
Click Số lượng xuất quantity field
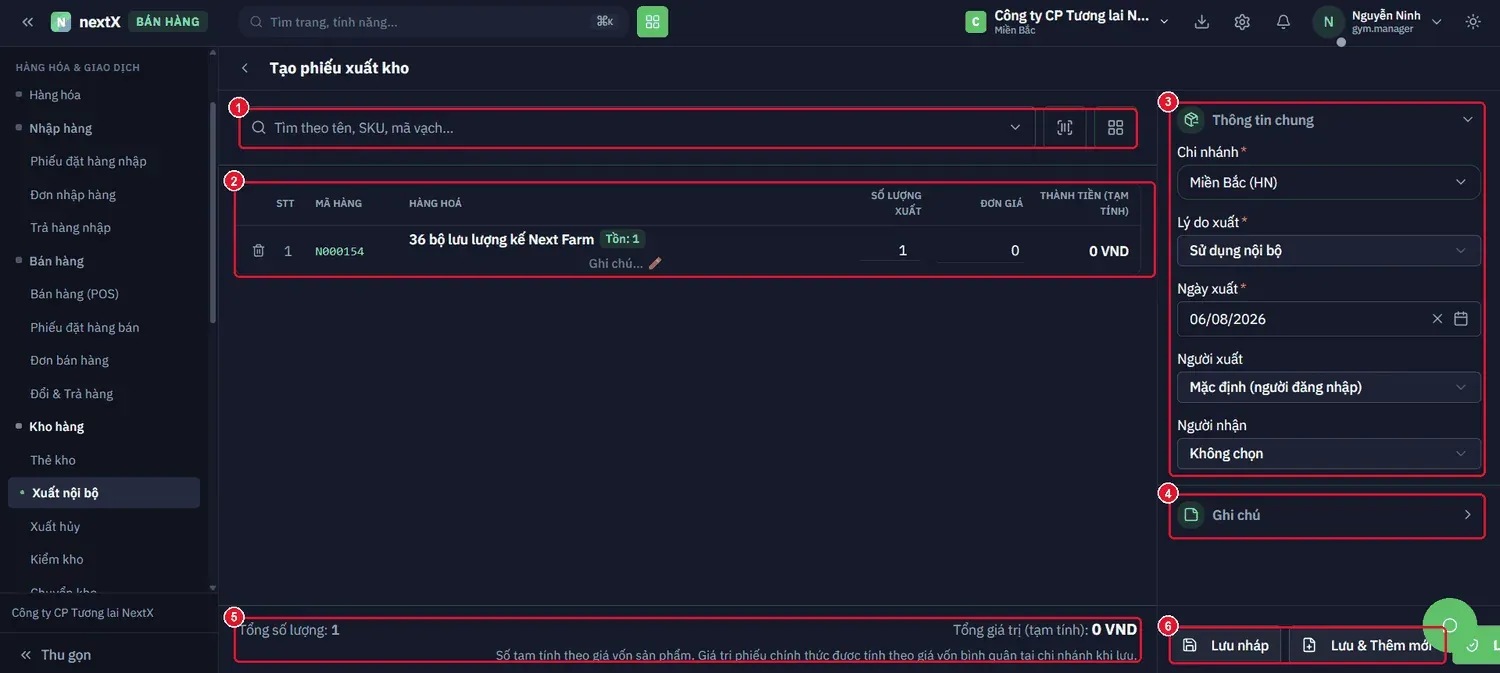tap(890, 250)
